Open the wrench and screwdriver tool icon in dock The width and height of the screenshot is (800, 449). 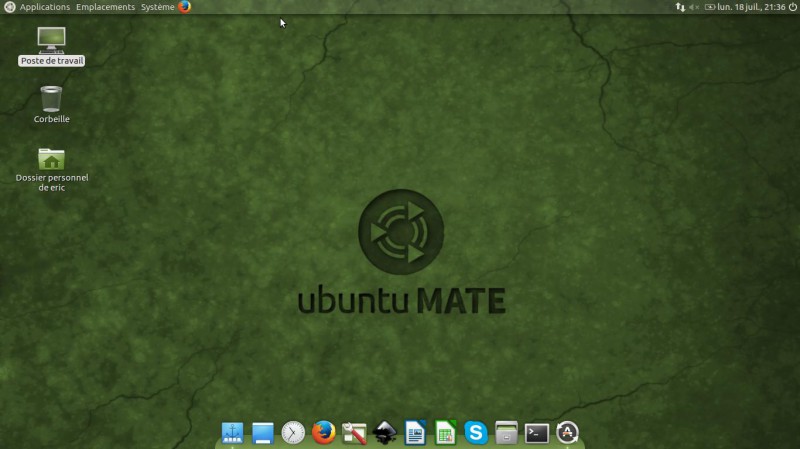(x=354, y=433)
